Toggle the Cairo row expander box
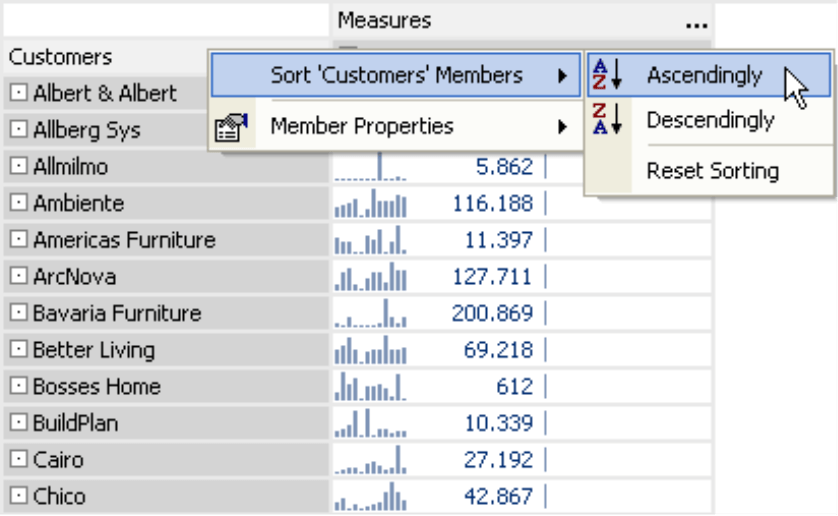This screenshot has width=838, height=516. click(x=18, y=460)
